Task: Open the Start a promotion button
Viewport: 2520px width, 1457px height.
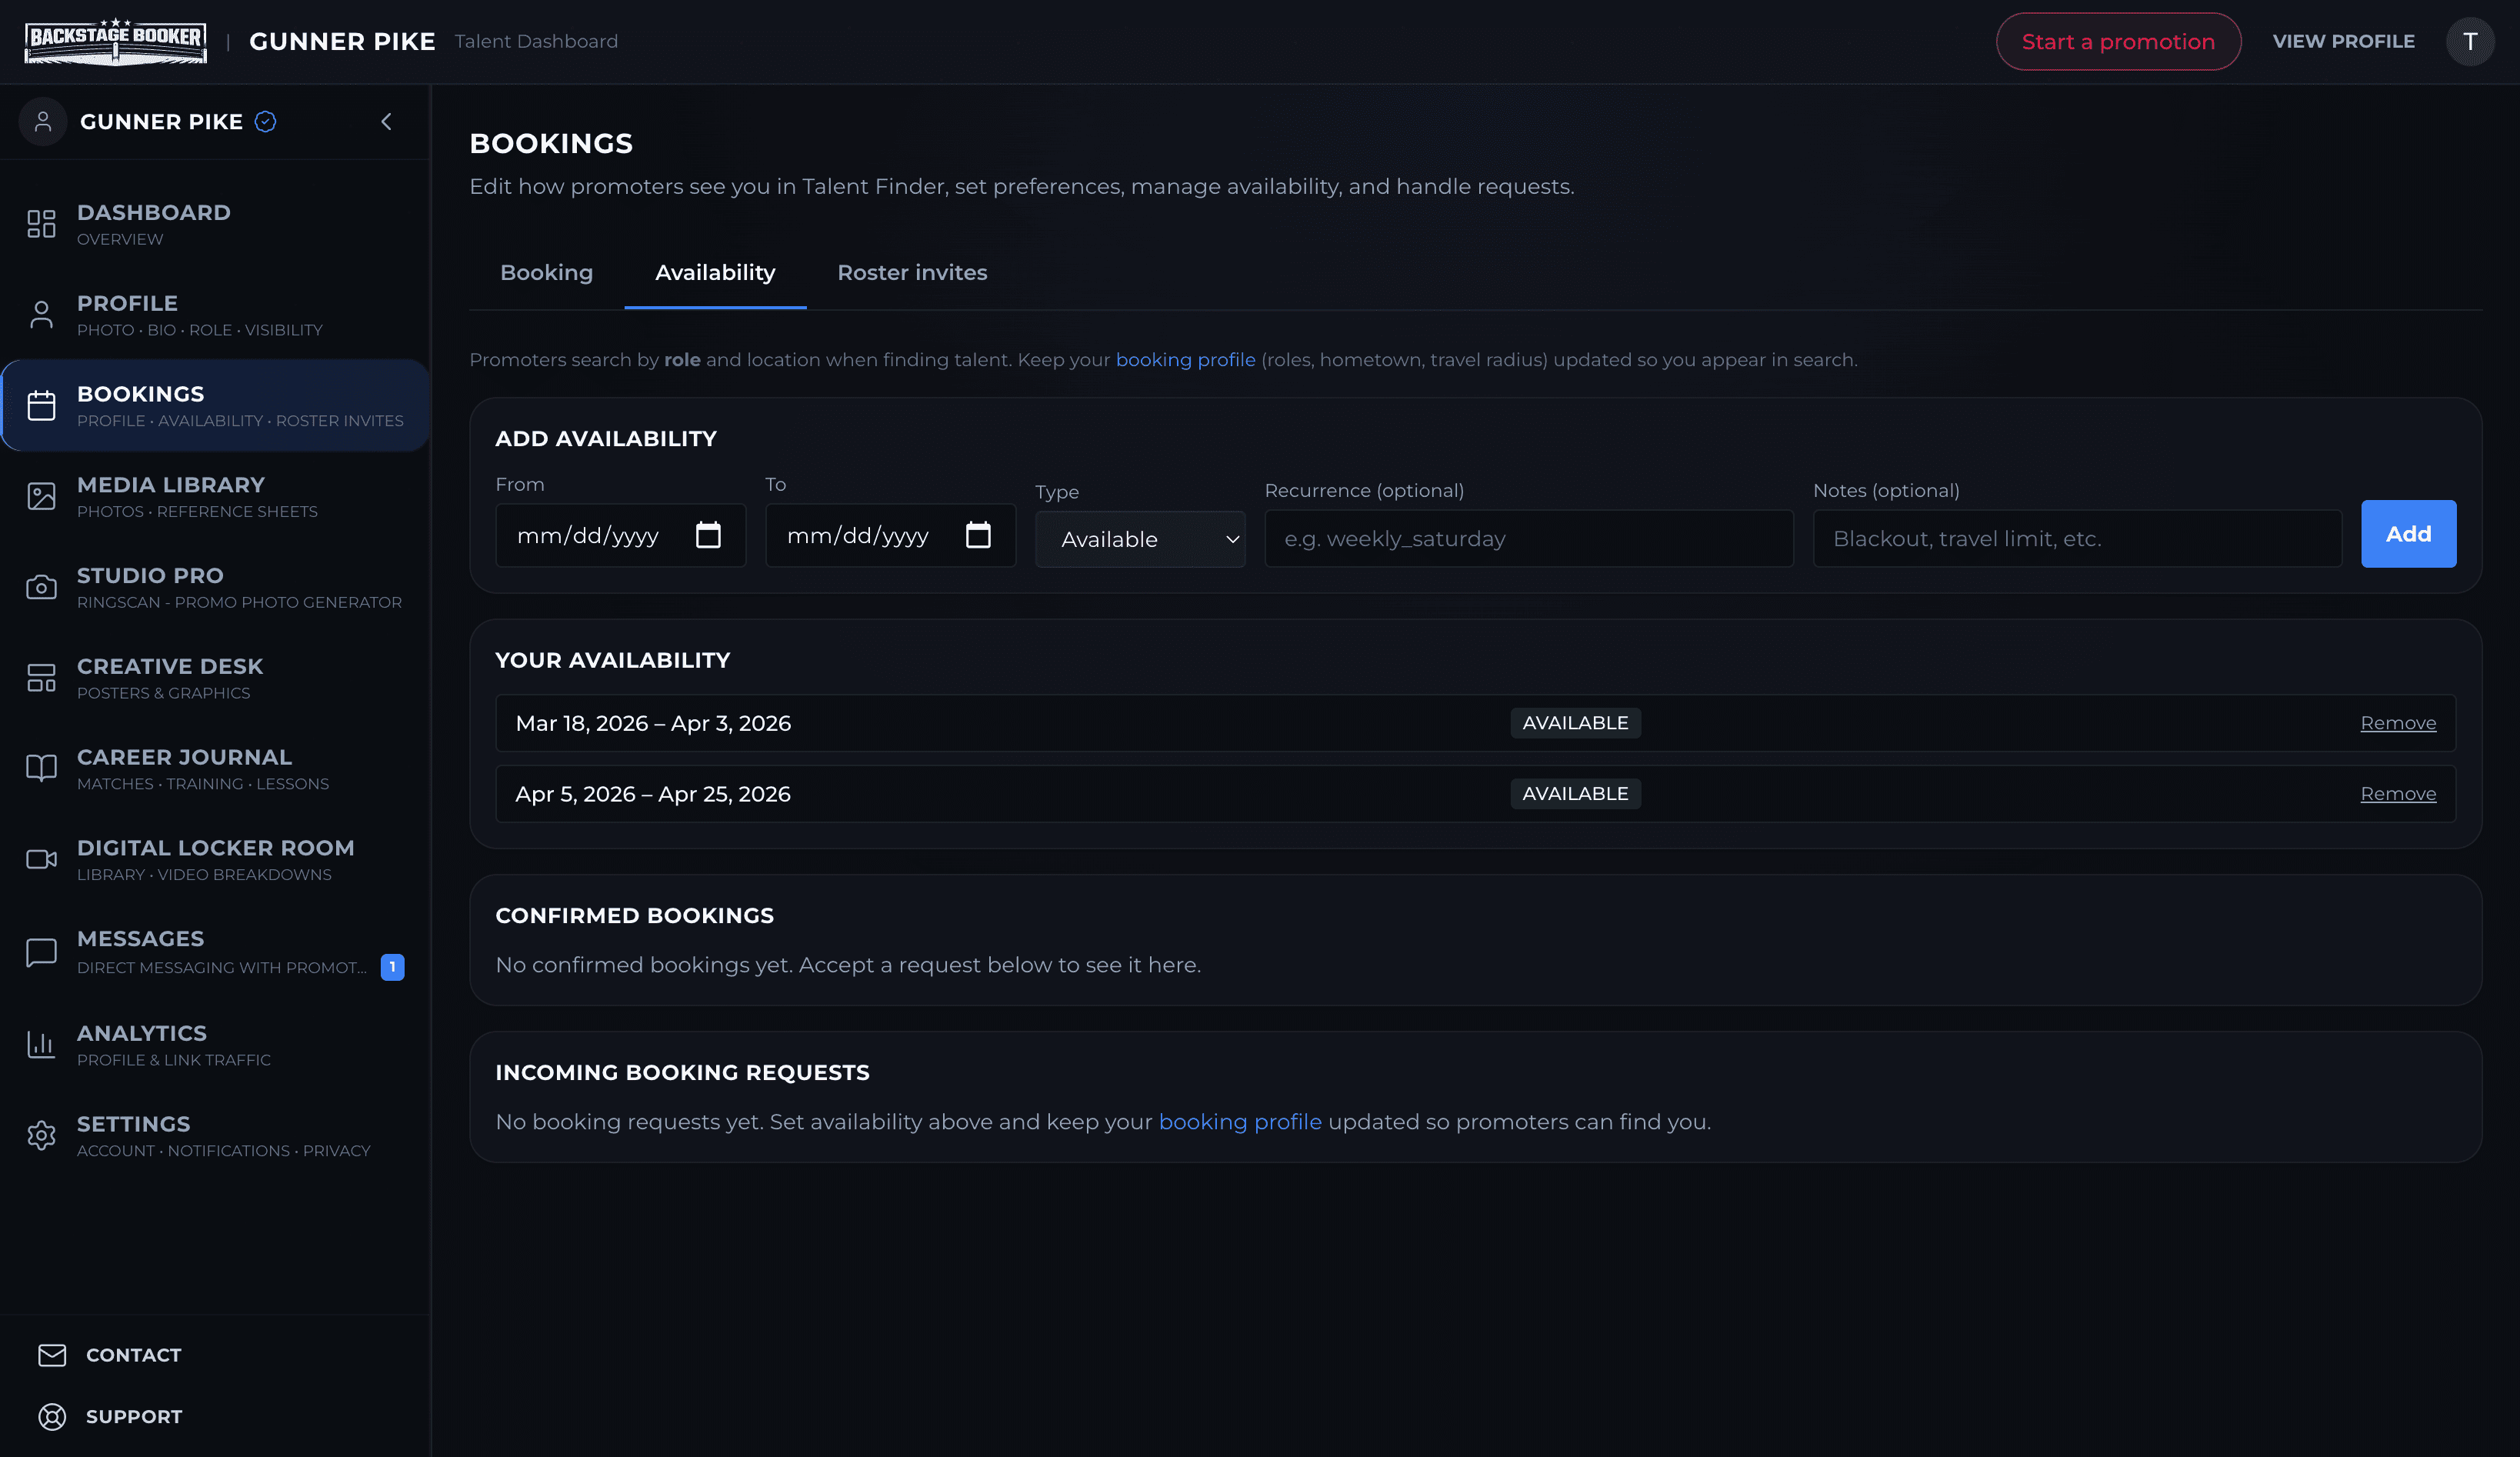Action: tap(2118, 41)
